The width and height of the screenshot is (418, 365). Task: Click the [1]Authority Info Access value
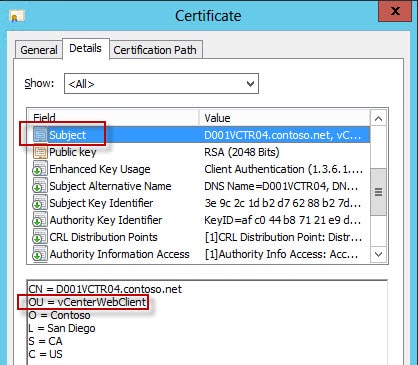[x=282, y=254]
